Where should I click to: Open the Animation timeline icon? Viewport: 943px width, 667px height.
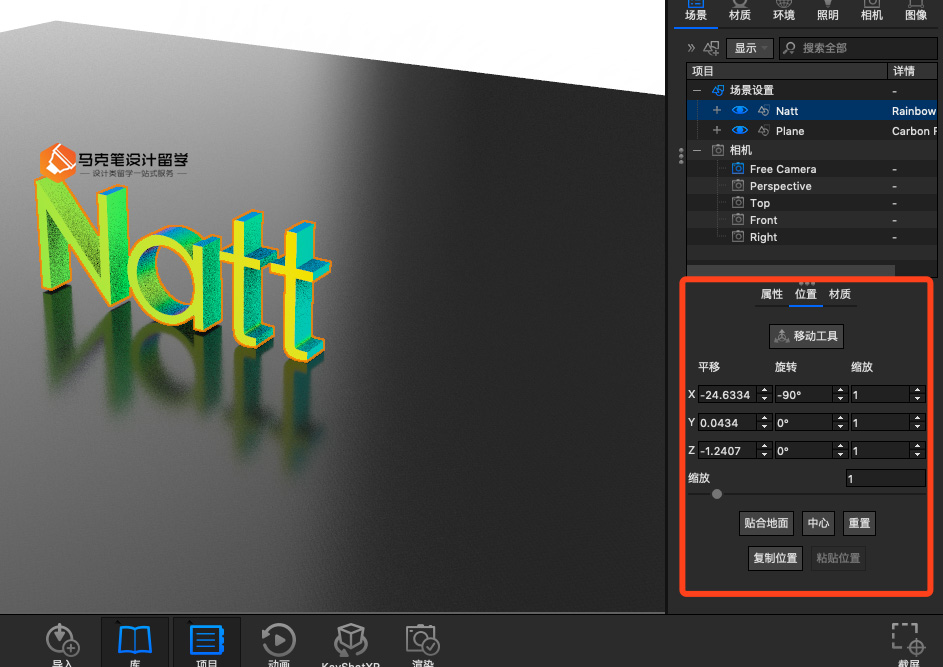[278, 640]
